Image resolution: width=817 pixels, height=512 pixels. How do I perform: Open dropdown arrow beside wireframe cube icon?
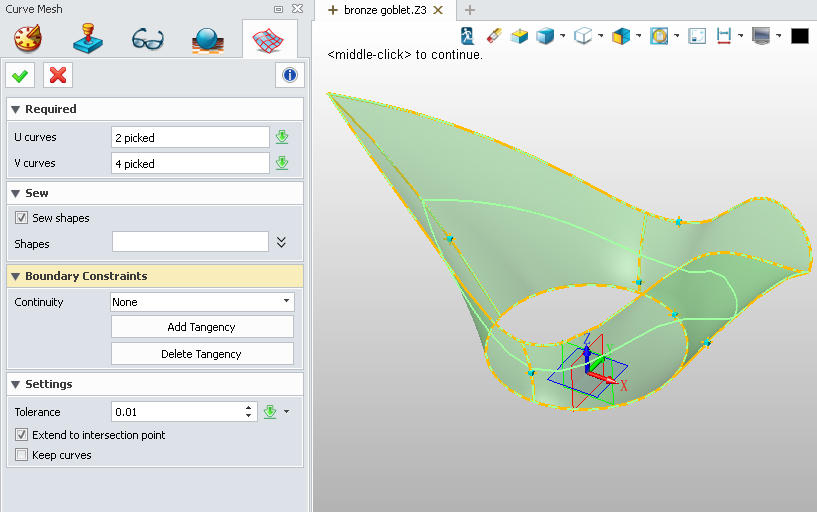[601, 36]
